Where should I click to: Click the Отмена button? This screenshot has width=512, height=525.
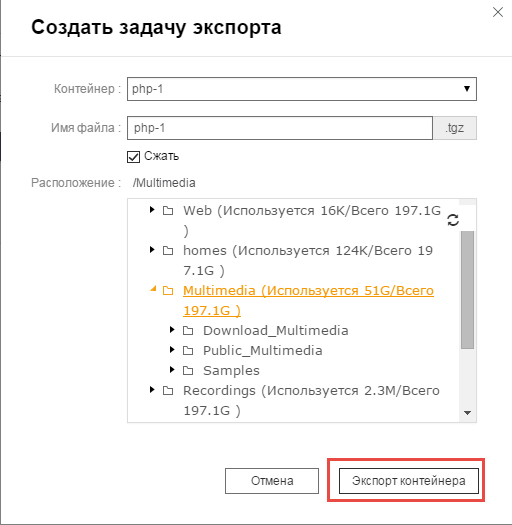(272, 481)
